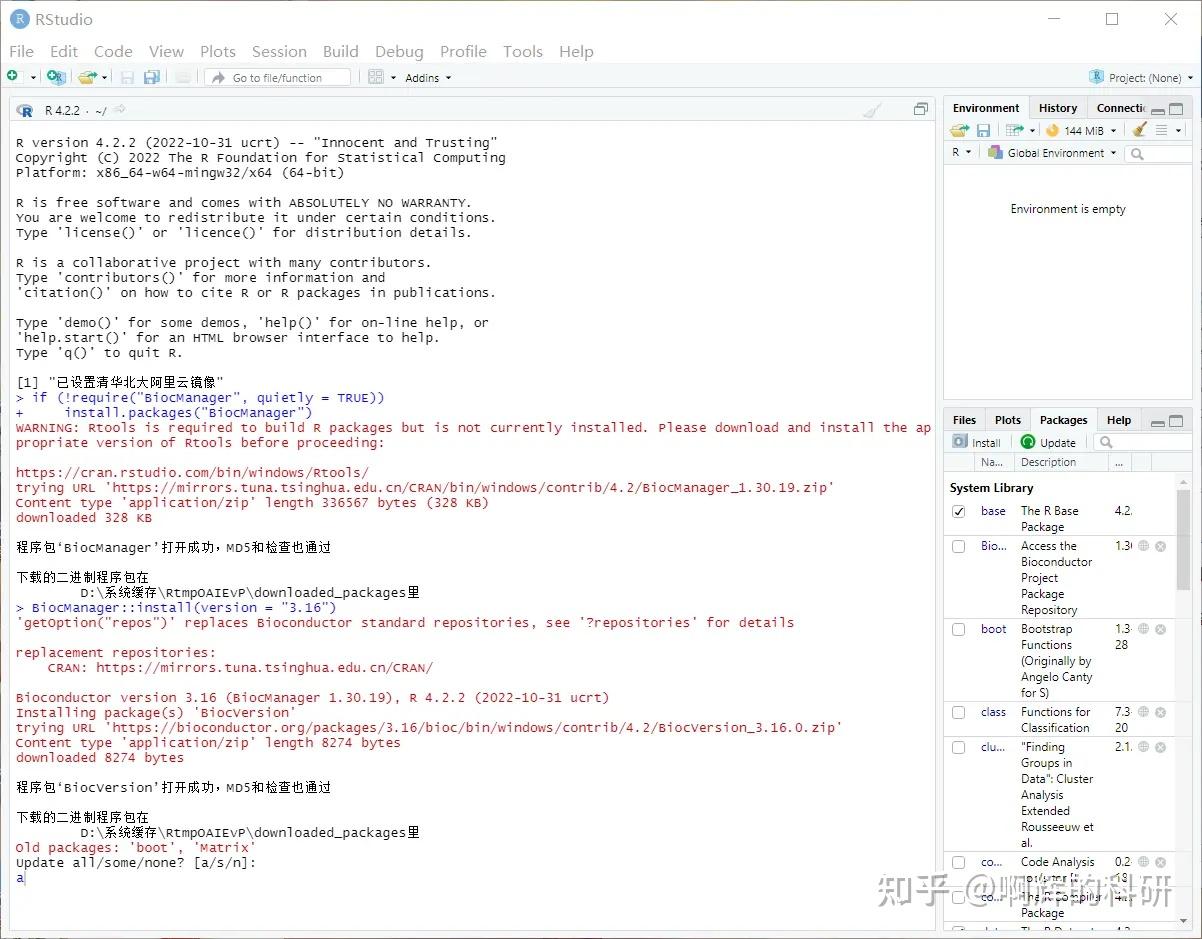Viewport: 1202px width, 939px height.
Task: Minimize the Packages pane
Action: pyautogui.click(x=1158, y=422)
